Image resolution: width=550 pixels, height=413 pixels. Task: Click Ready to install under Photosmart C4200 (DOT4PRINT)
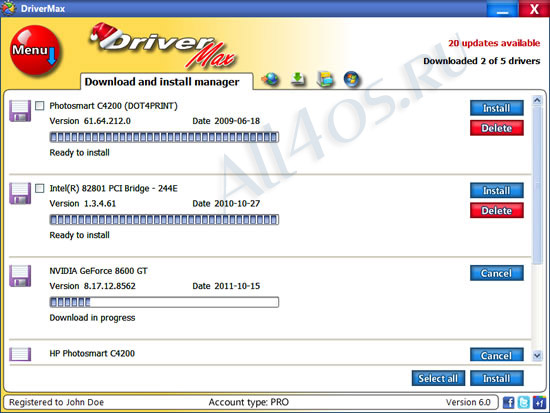click(x=79, y=153)
